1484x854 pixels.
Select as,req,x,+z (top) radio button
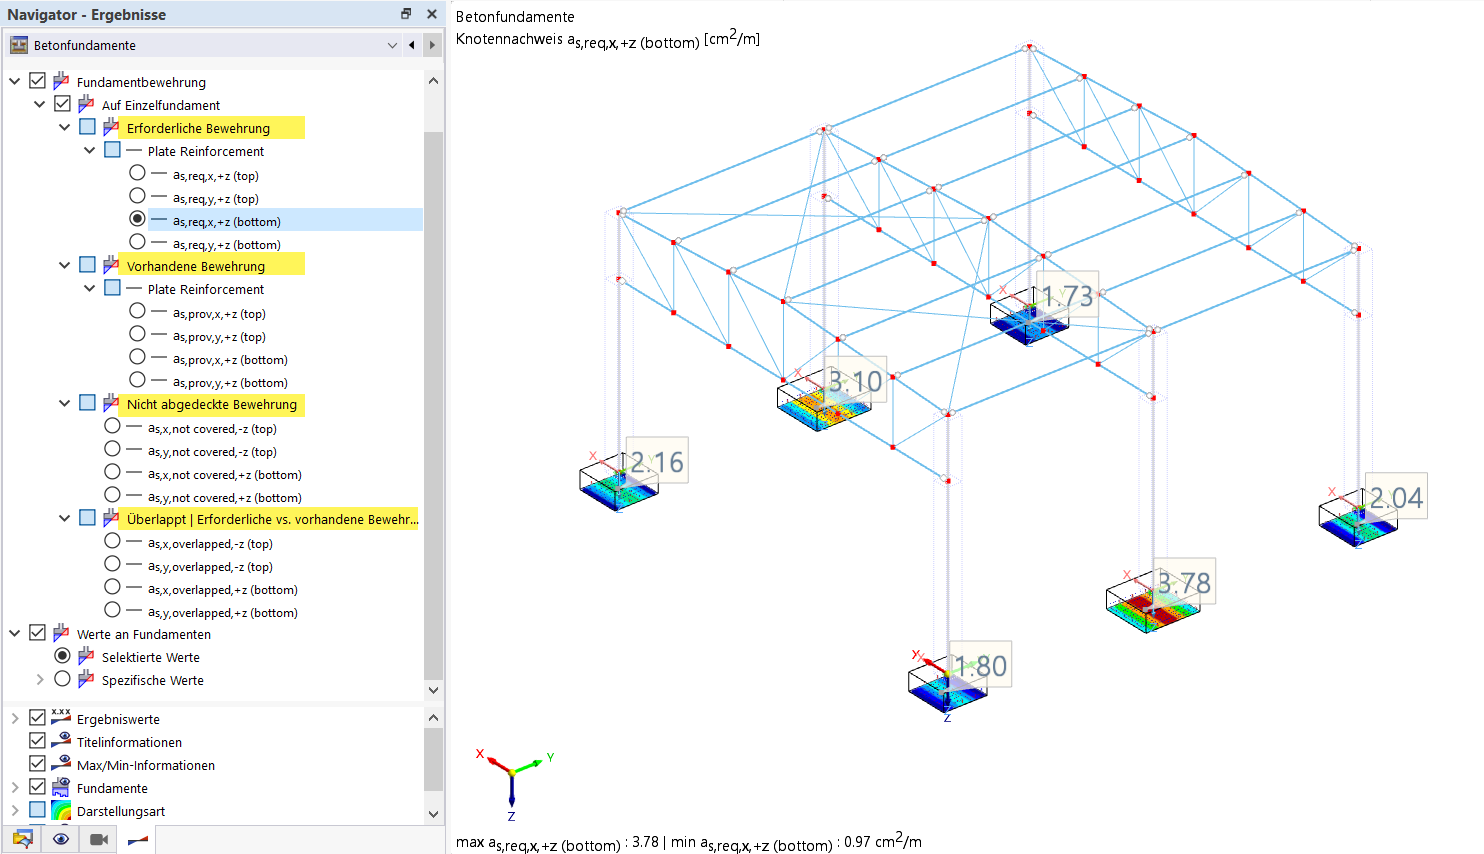[138, 173]
